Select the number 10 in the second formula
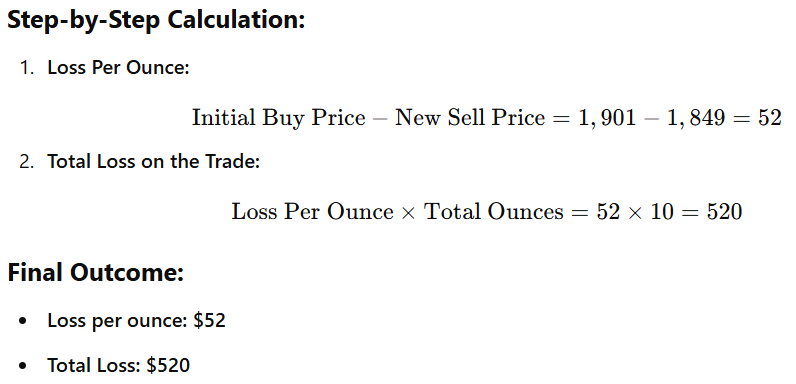 coord(660,212)
